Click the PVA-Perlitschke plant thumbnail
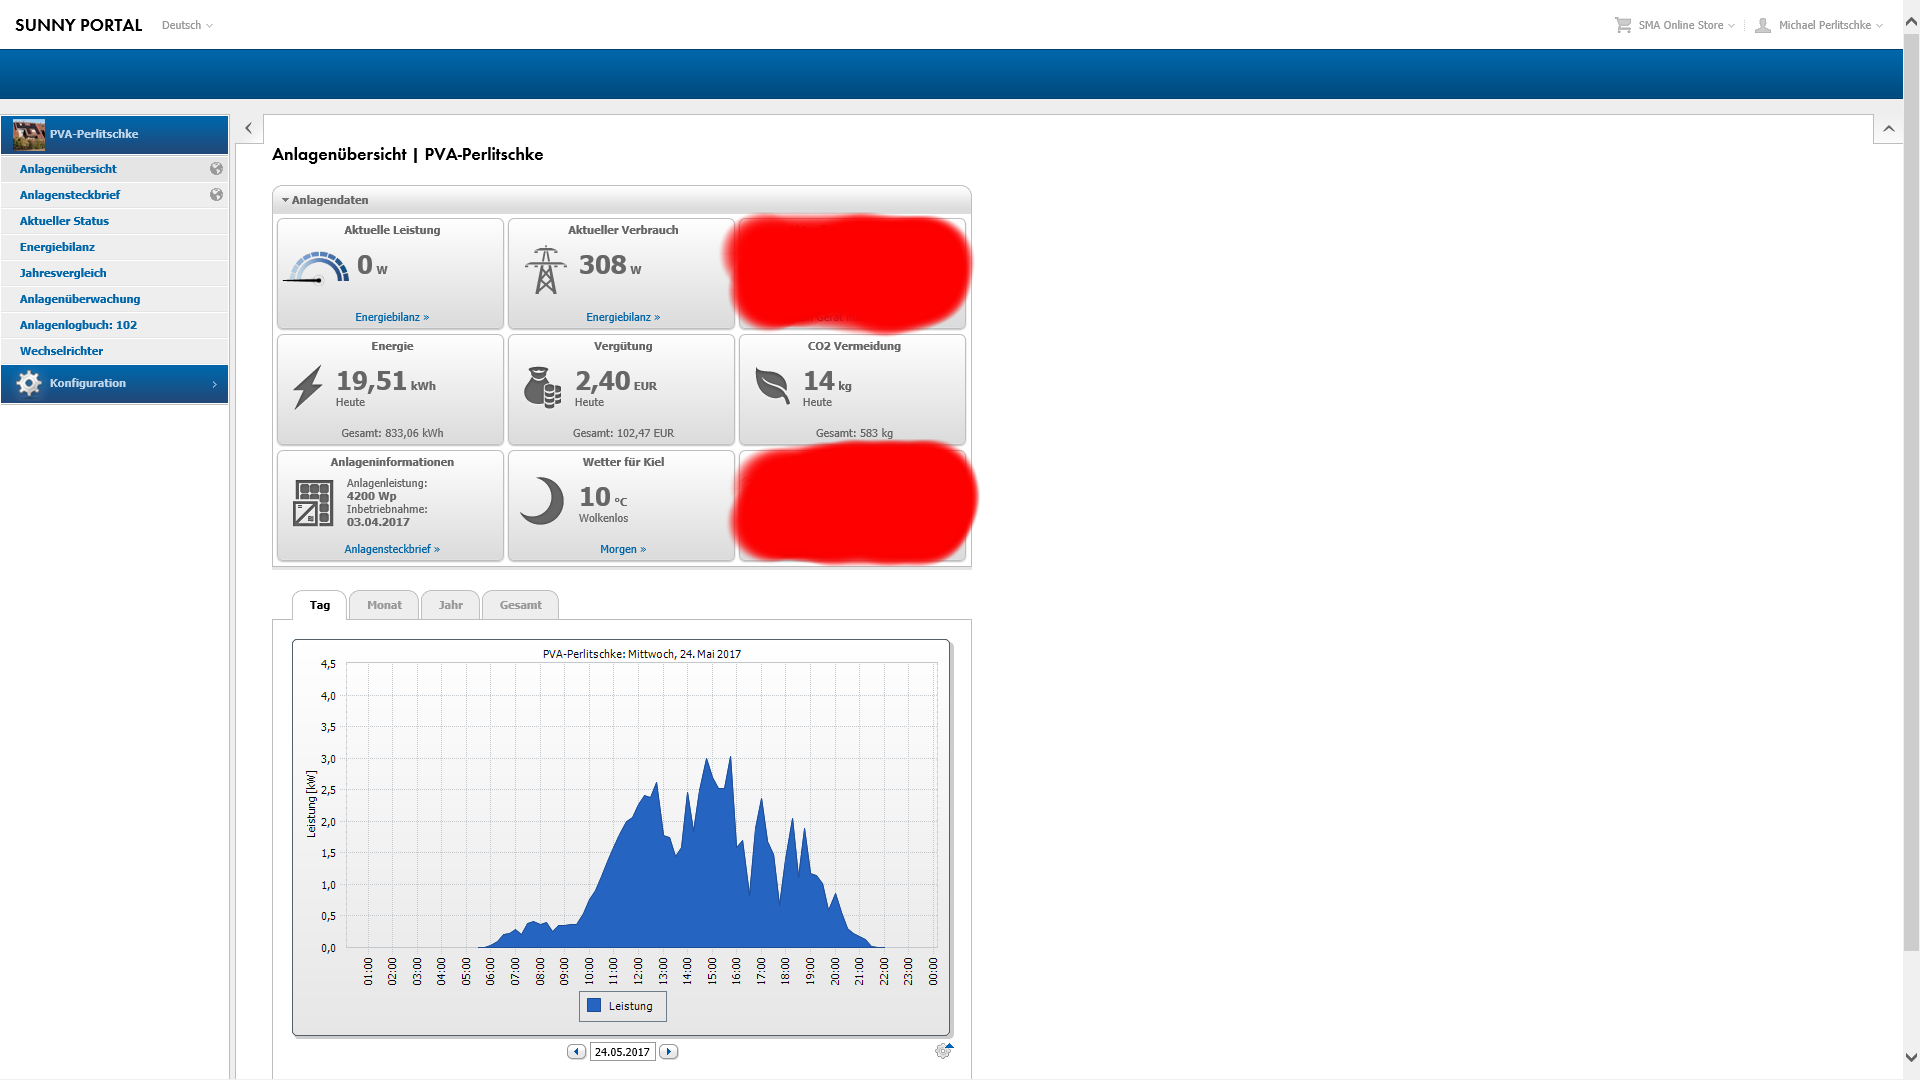The height and width of the screenshot is (1080, 1920). point(29,134)
